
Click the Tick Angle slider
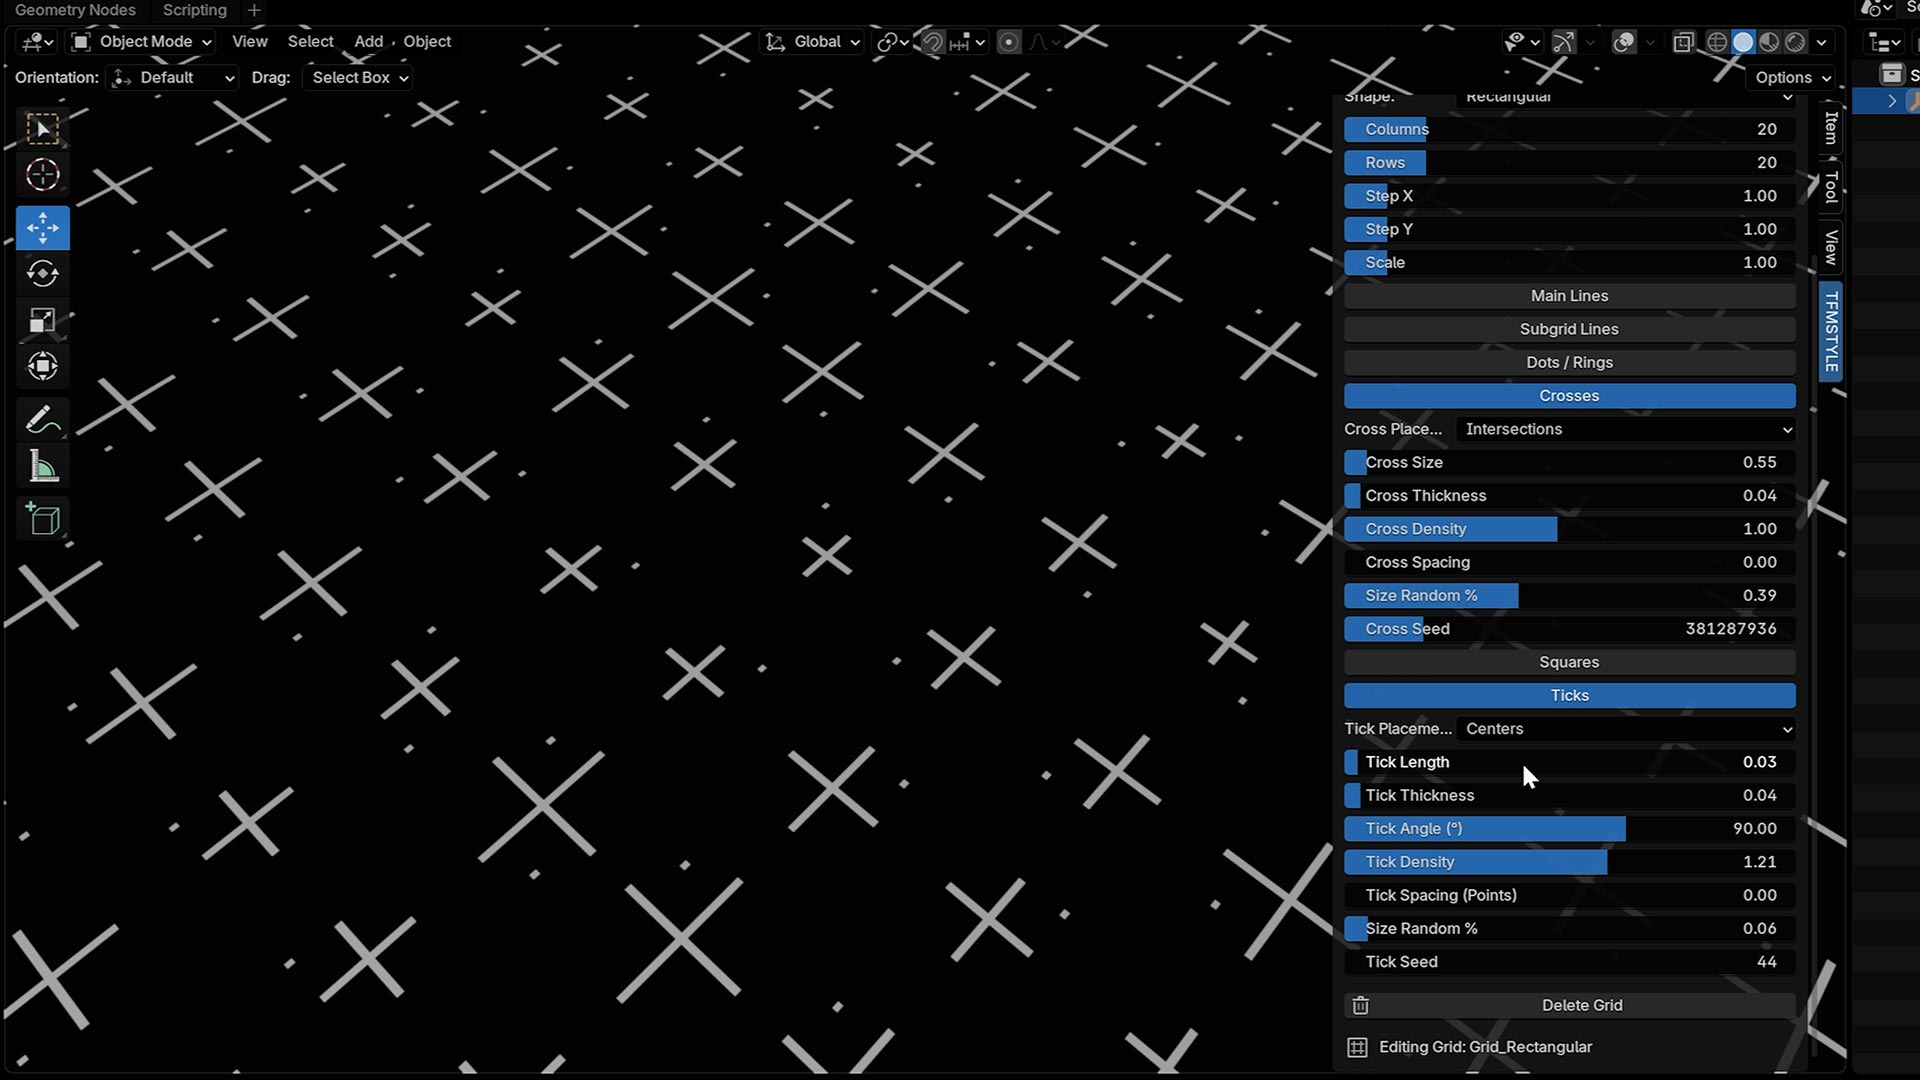(1568, 829)
